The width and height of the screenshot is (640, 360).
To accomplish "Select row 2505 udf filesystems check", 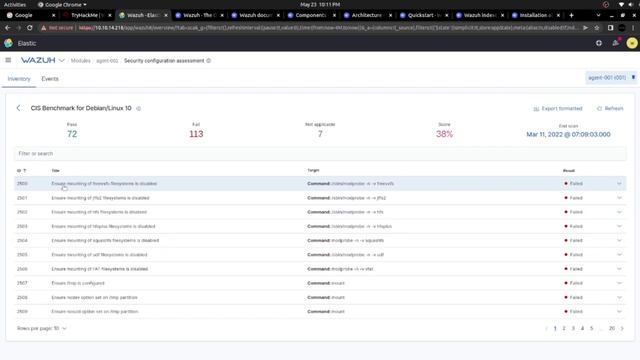I will pyautogui.click(x=320, y=255).
